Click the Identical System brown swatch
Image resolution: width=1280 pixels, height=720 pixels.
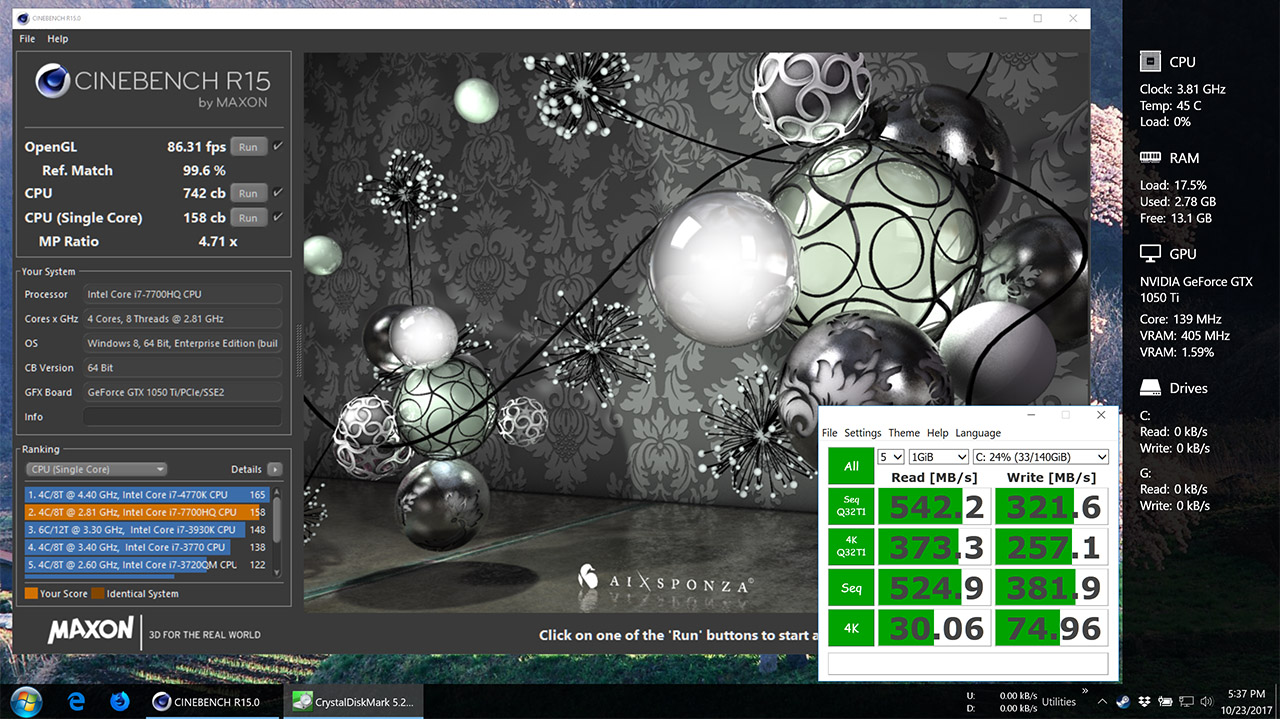(x=97, y=594)
